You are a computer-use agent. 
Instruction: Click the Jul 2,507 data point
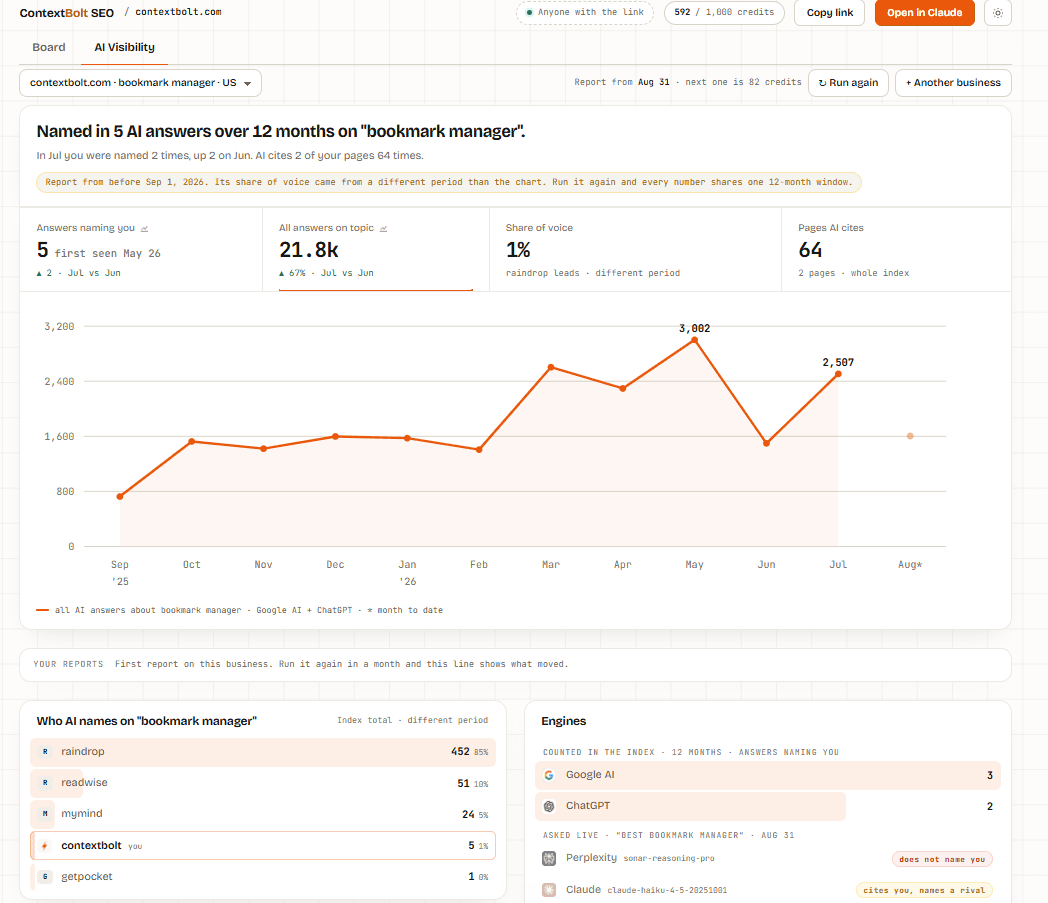838,374
